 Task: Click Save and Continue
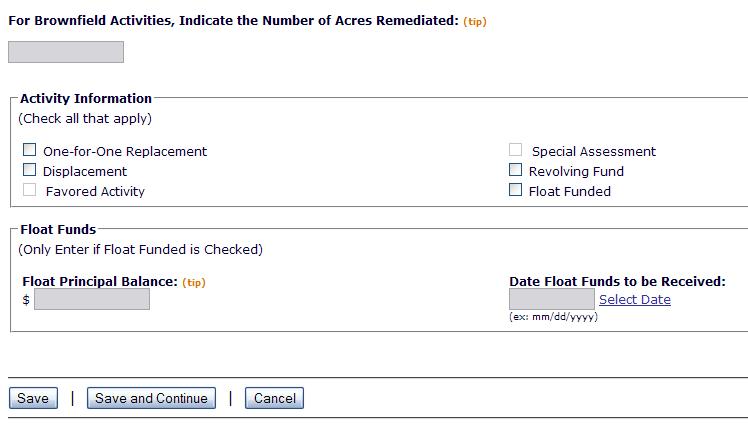pos(151,398)
